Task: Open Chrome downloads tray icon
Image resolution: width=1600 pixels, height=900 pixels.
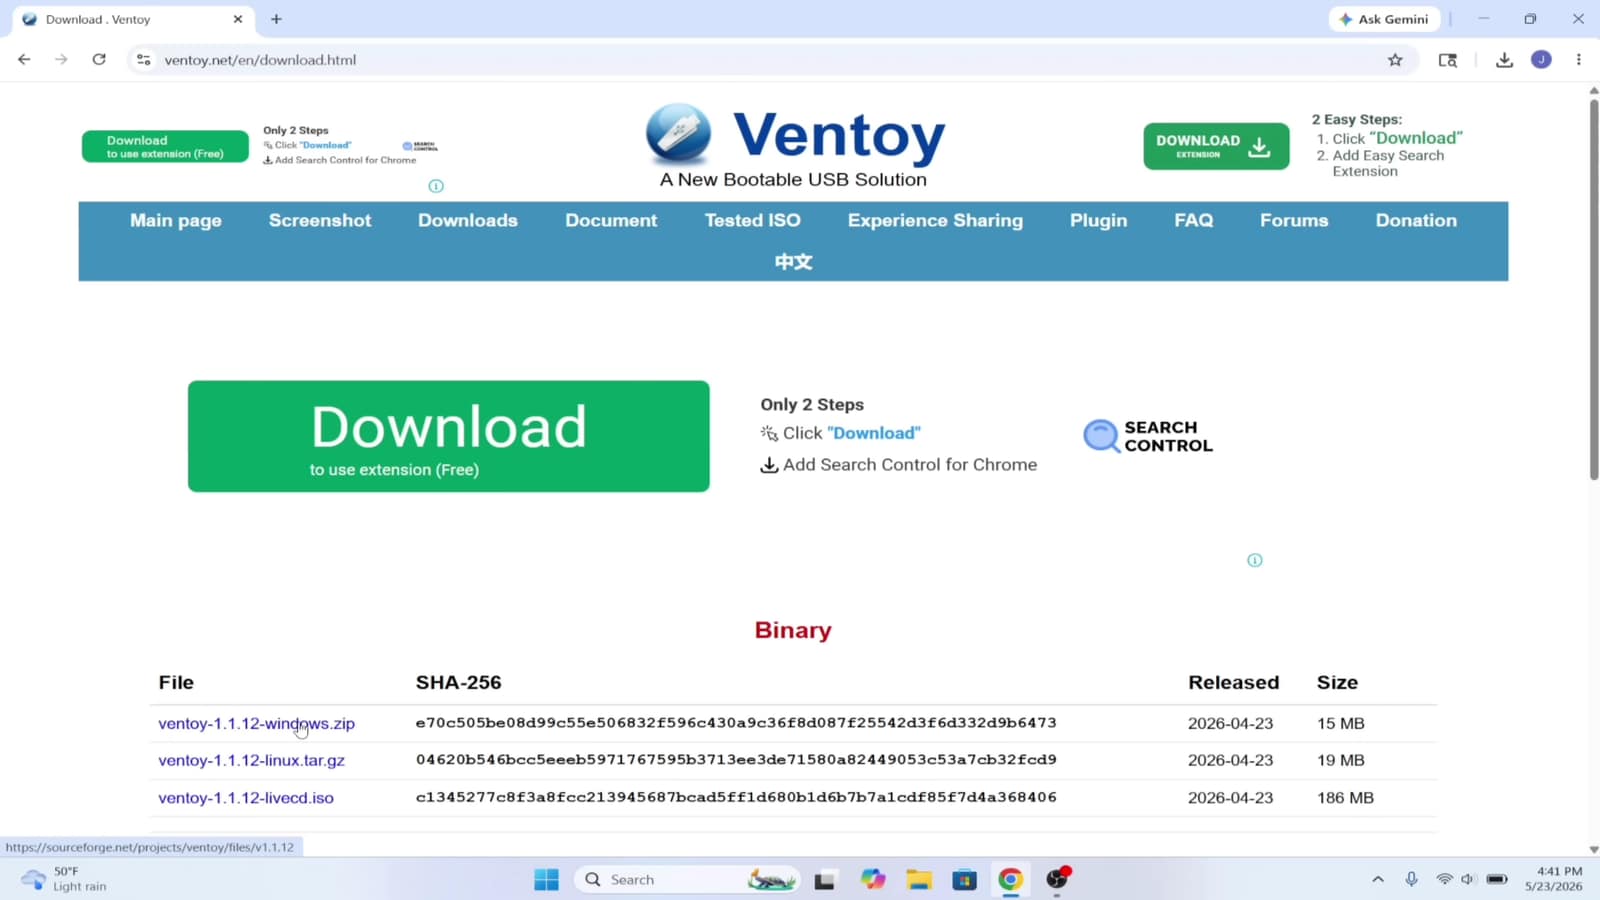Action: click(1504, 60)
